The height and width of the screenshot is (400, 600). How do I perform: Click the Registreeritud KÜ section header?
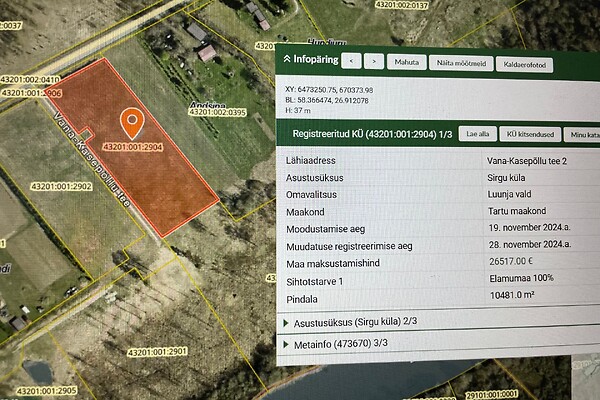tap(360, 133)
